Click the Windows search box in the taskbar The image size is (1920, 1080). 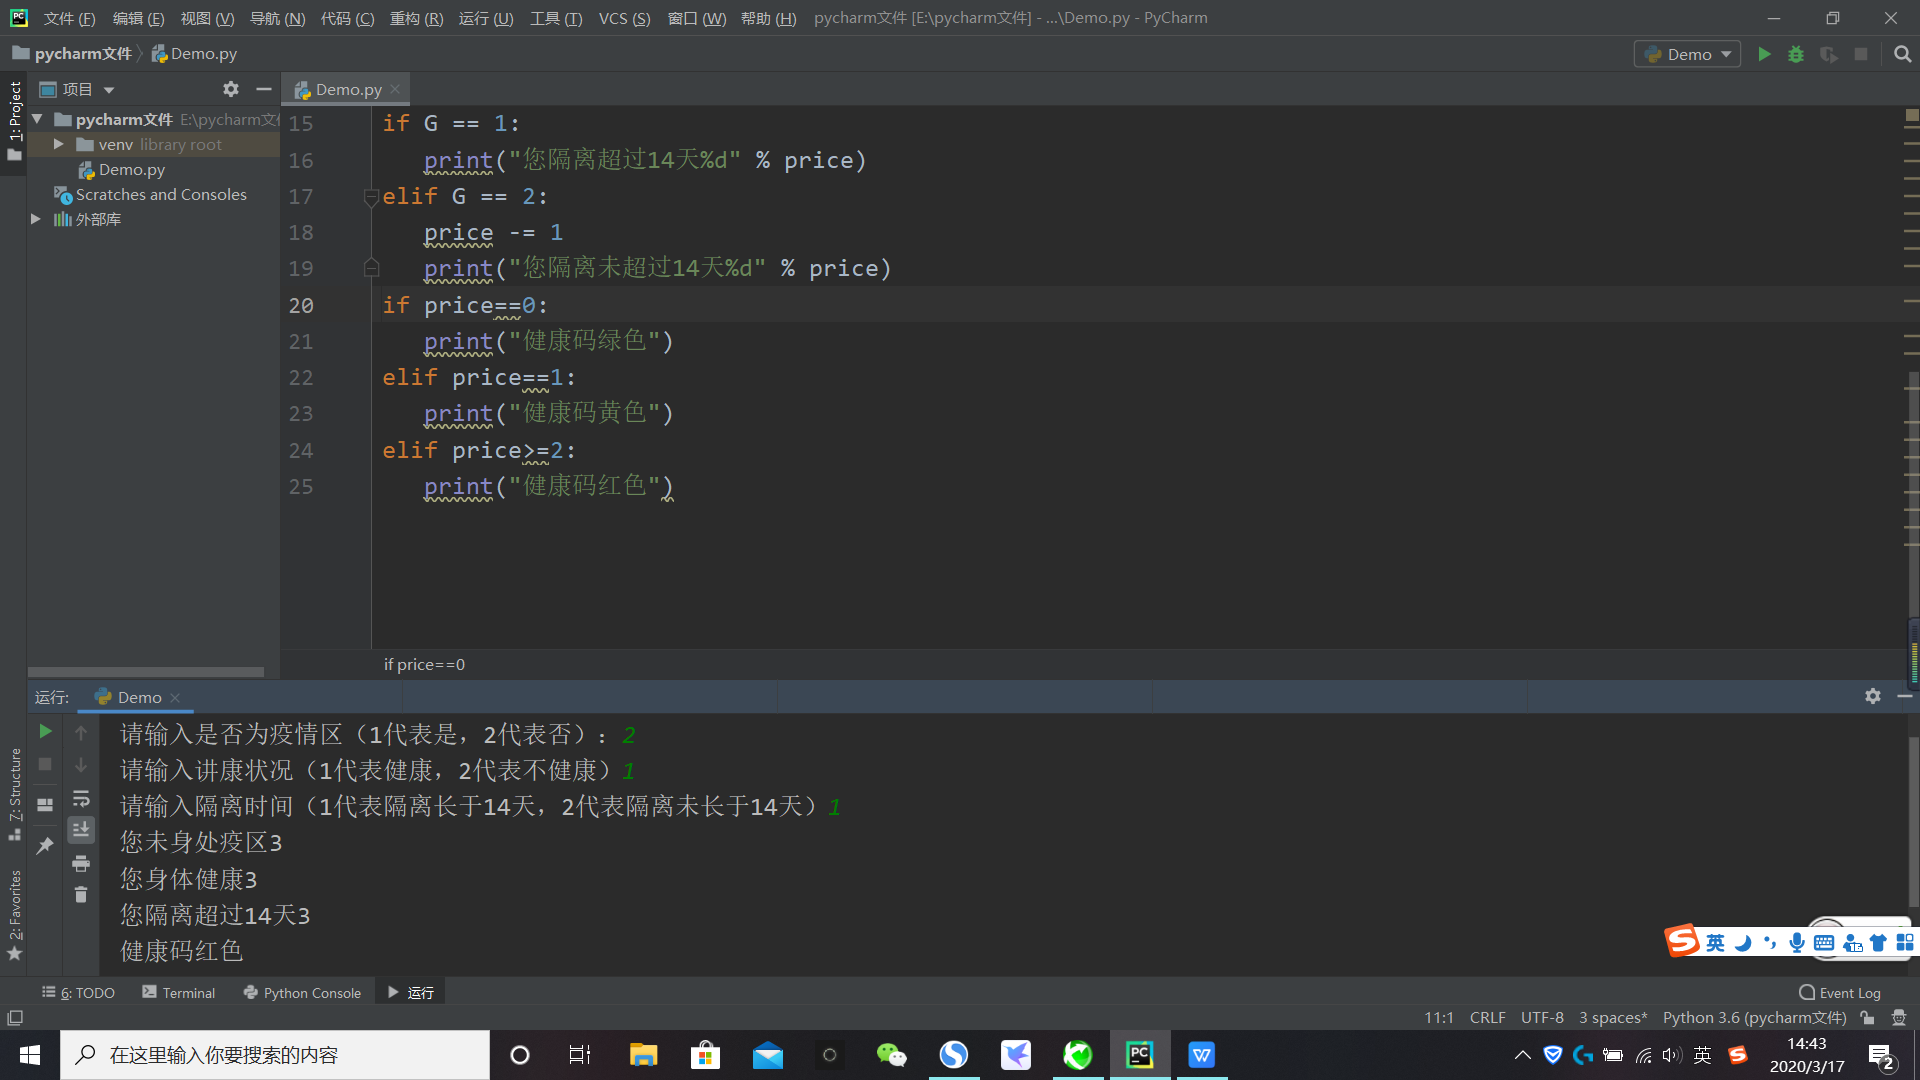pos(275,1055)
